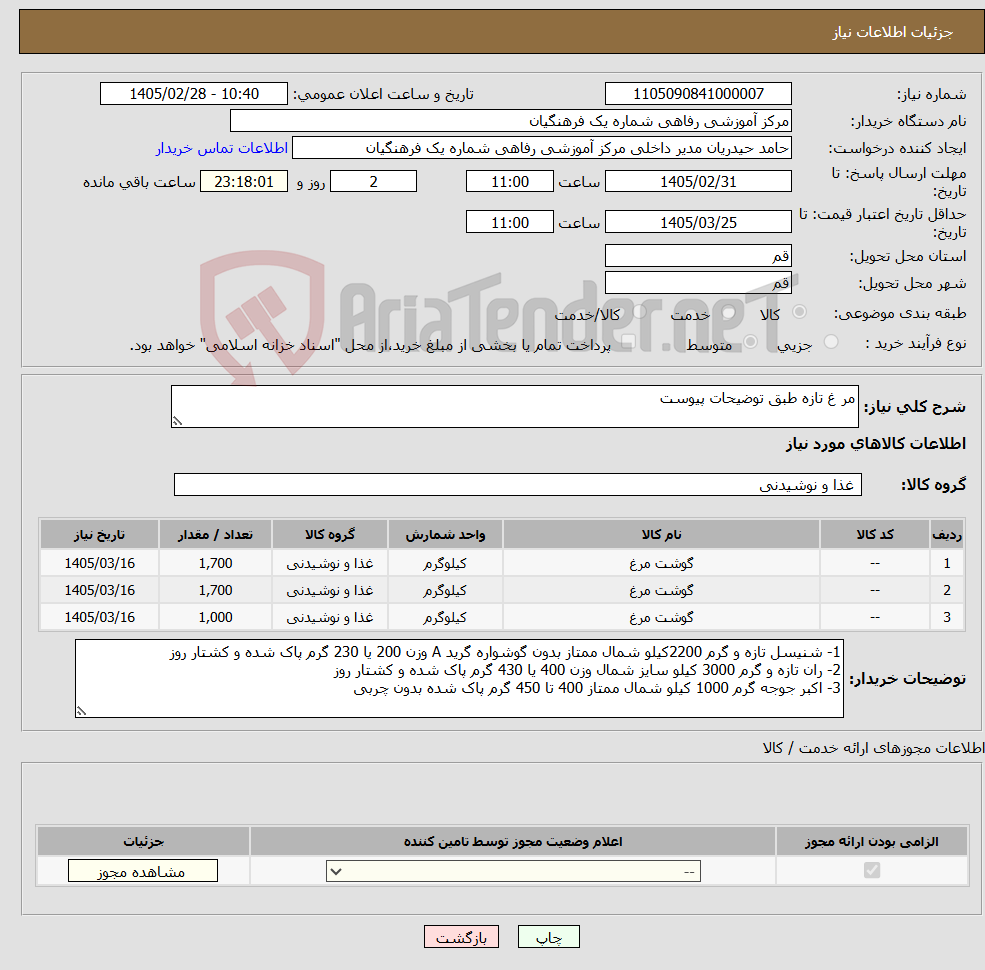
Task: Toggle the Islamic treasury payment checkbox
Action: pyautogui.click(x=628, y=342)
